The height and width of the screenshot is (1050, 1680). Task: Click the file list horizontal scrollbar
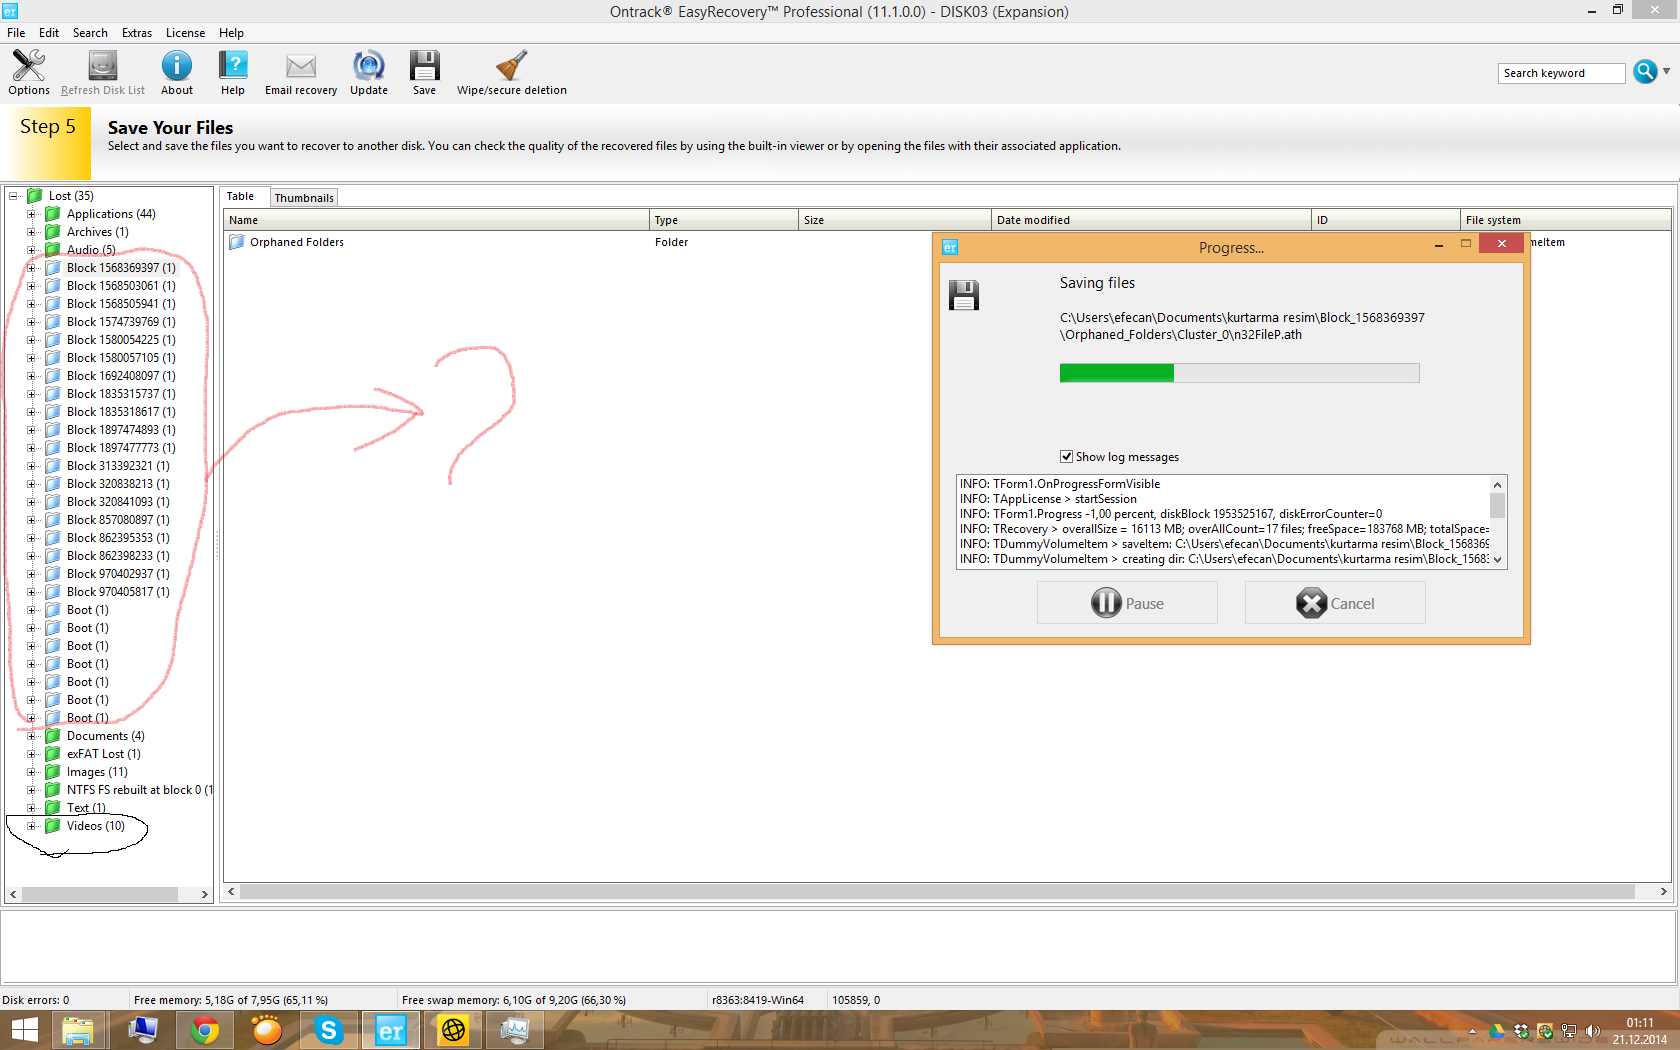947,891
